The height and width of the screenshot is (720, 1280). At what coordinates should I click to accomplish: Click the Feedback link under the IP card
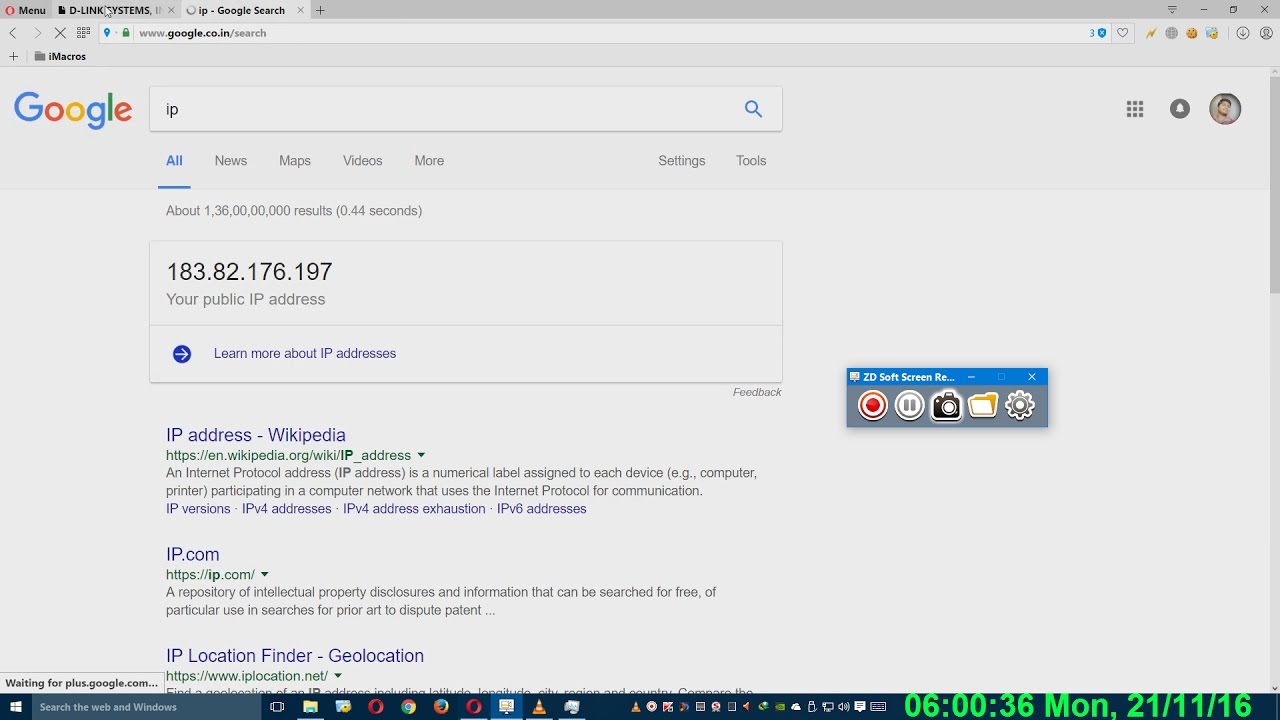click(757, 392)
